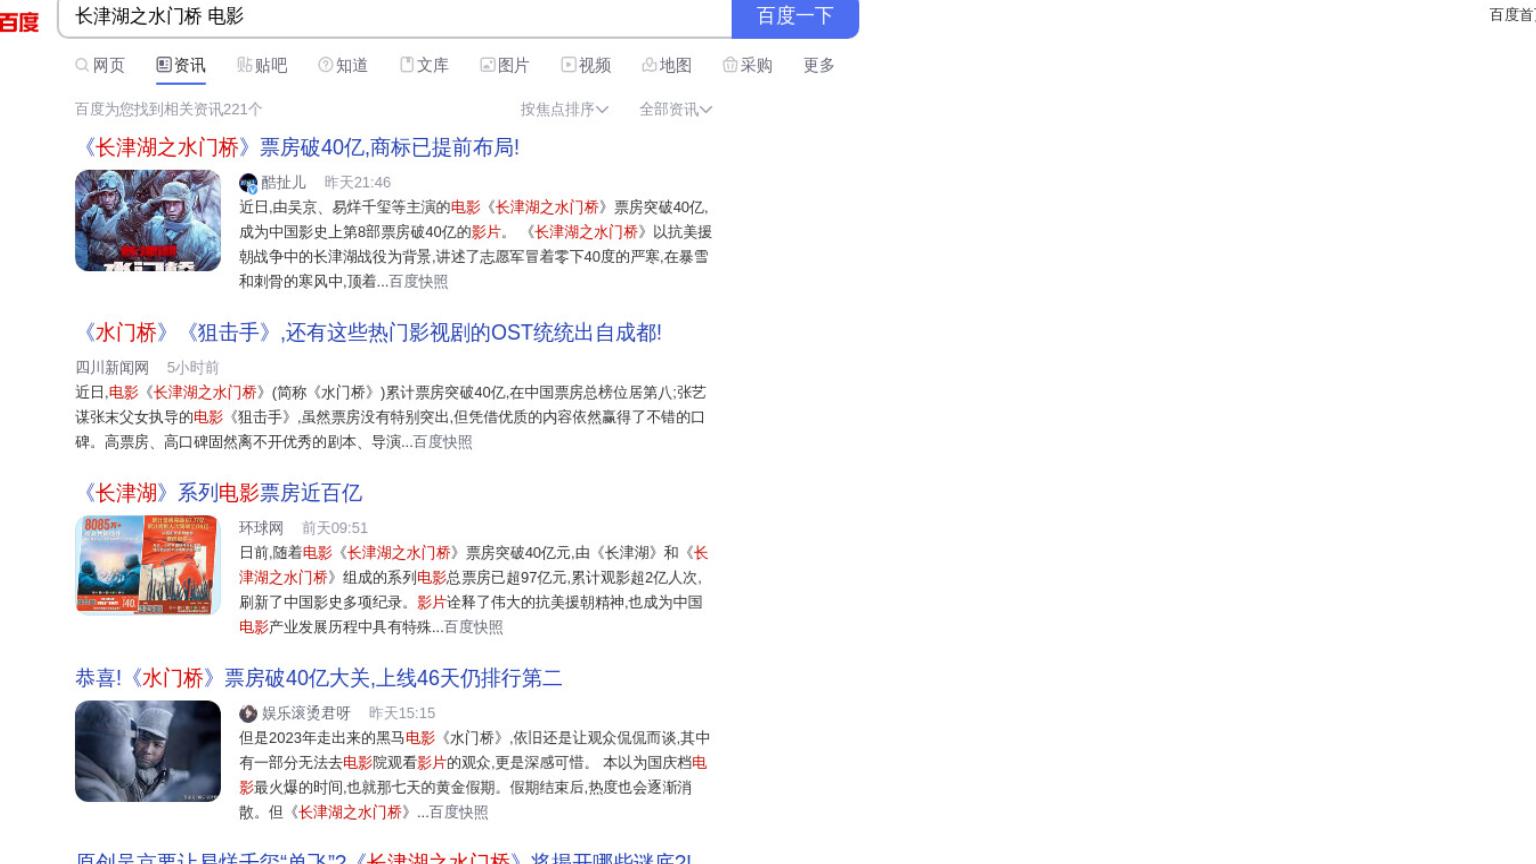This screenshot has width=1536, height=864.
Task: Click the soldiers poster thumbnail of first result
Action: (x=148, y=220)
